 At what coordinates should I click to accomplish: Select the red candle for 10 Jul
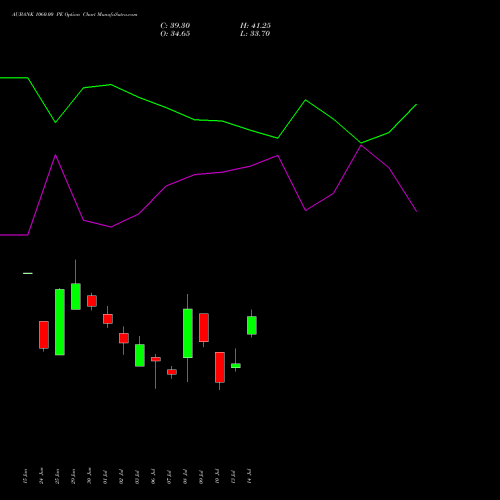tap(220, 367)
